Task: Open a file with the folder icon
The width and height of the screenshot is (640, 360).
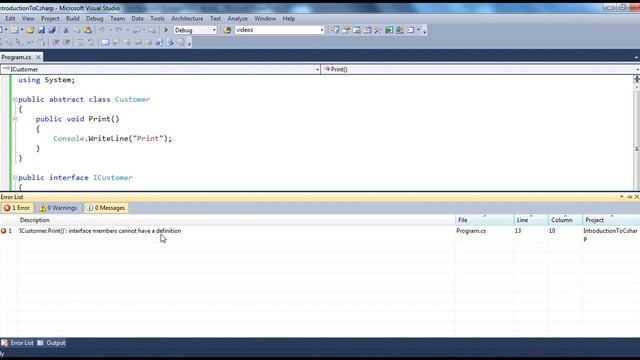Action: click(30, 30)
